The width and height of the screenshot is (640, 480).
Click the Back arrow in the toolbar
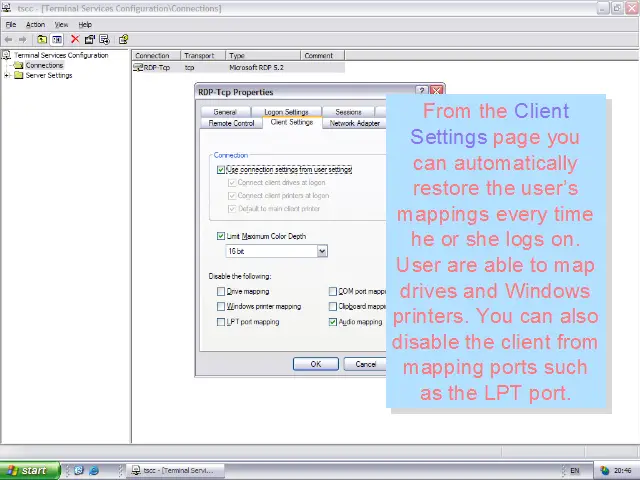click(x=8, y=39)
